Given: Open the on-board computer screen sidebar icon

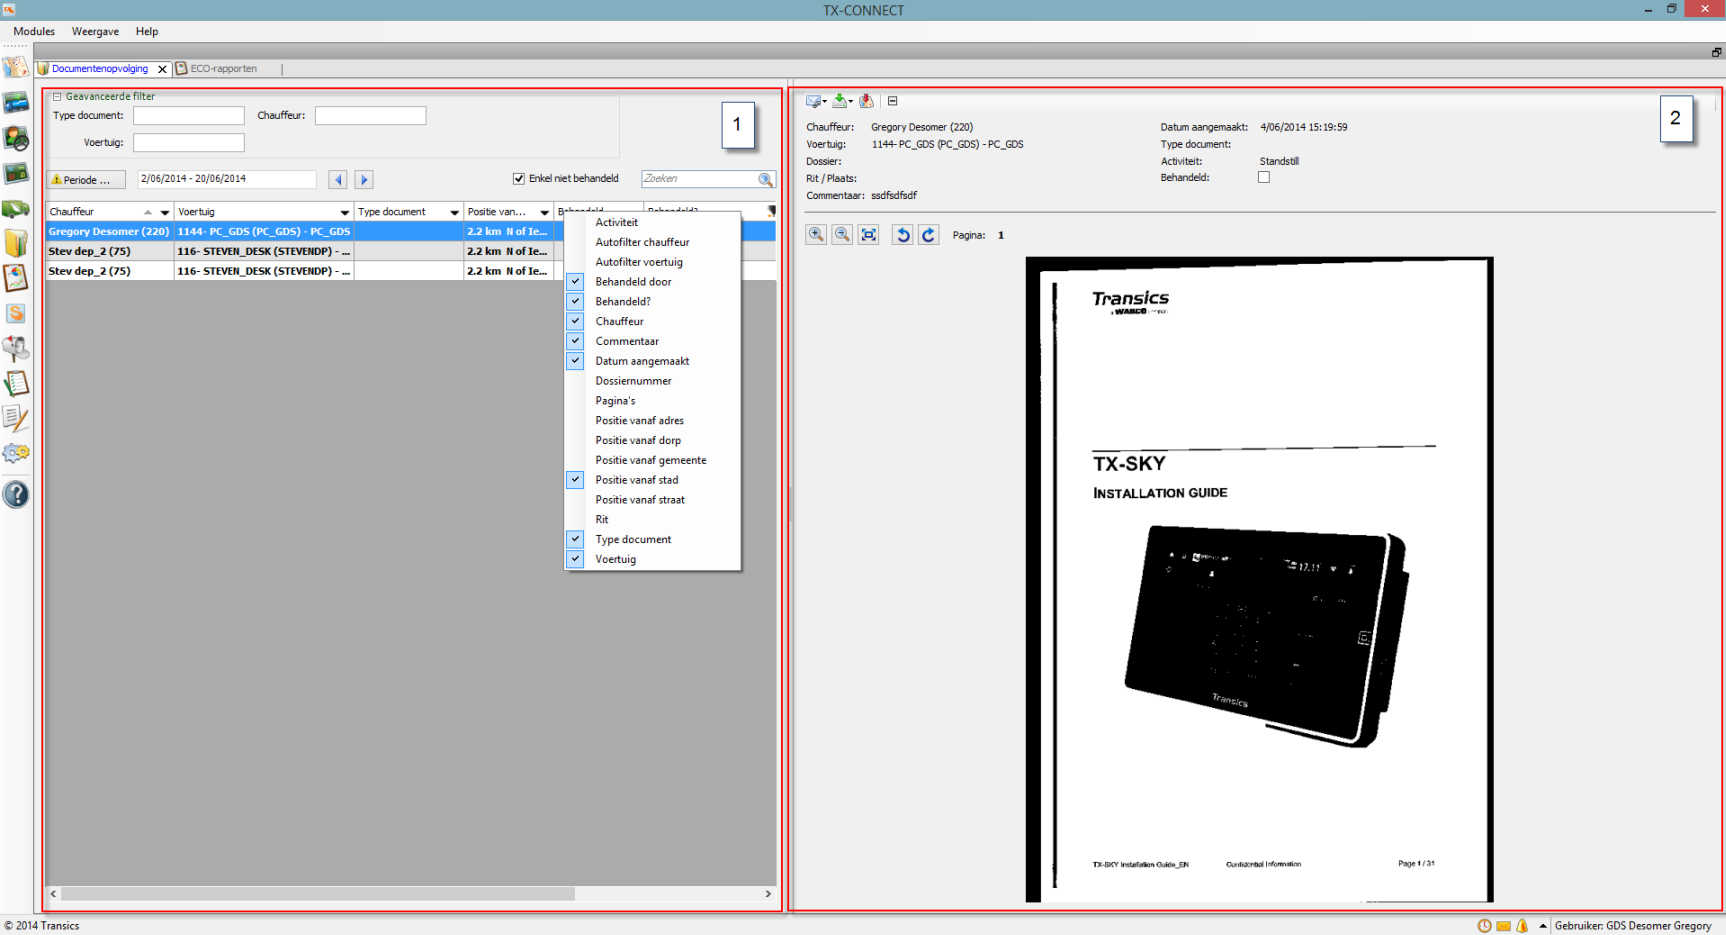Looking at the screenshot, I should coord(15,174).
